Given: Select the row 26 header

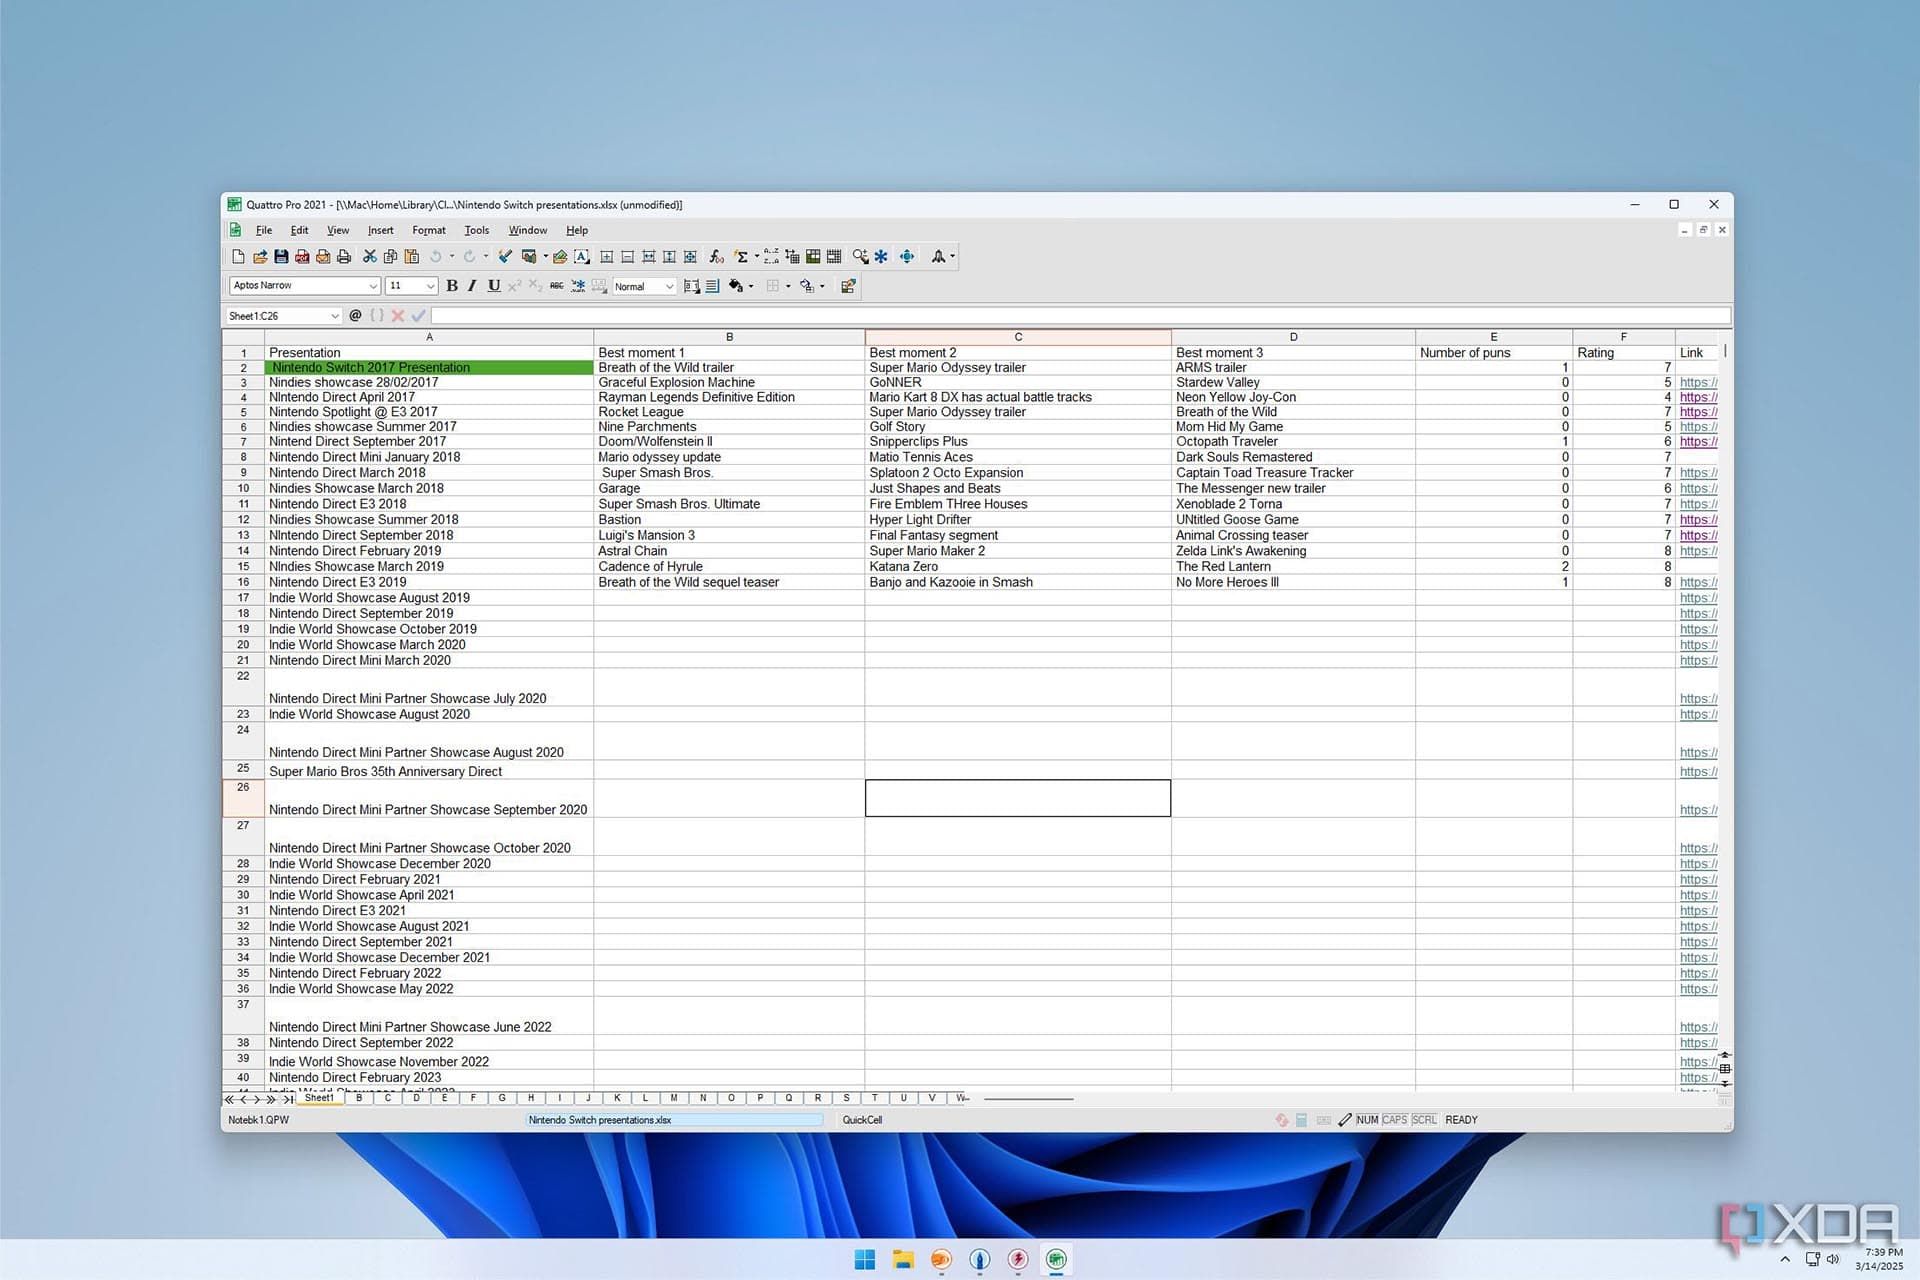Looking at the screenshot, I should [243, 798].
